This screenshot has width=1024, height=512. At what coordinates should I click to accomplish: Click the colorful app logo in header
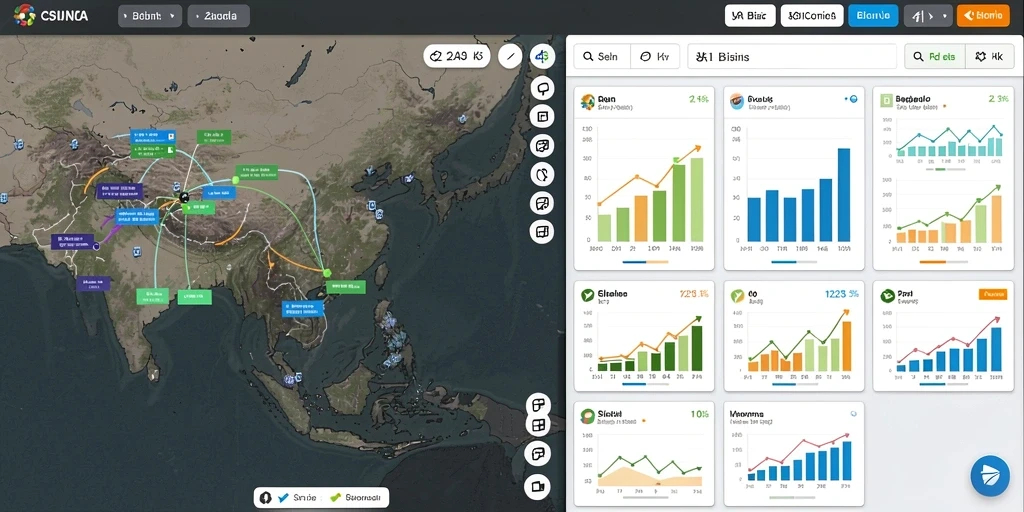click(x=24, y=15)
